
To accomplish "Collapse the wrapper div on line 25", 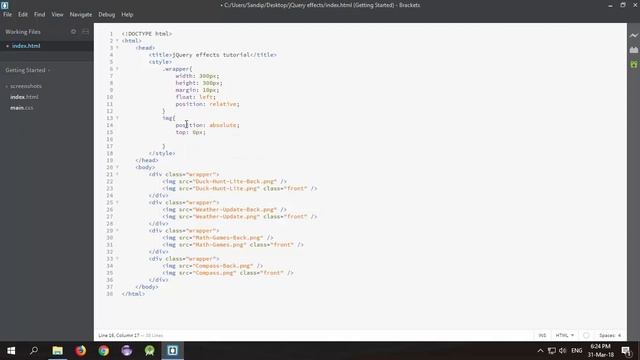I will [x=117, y=202].
